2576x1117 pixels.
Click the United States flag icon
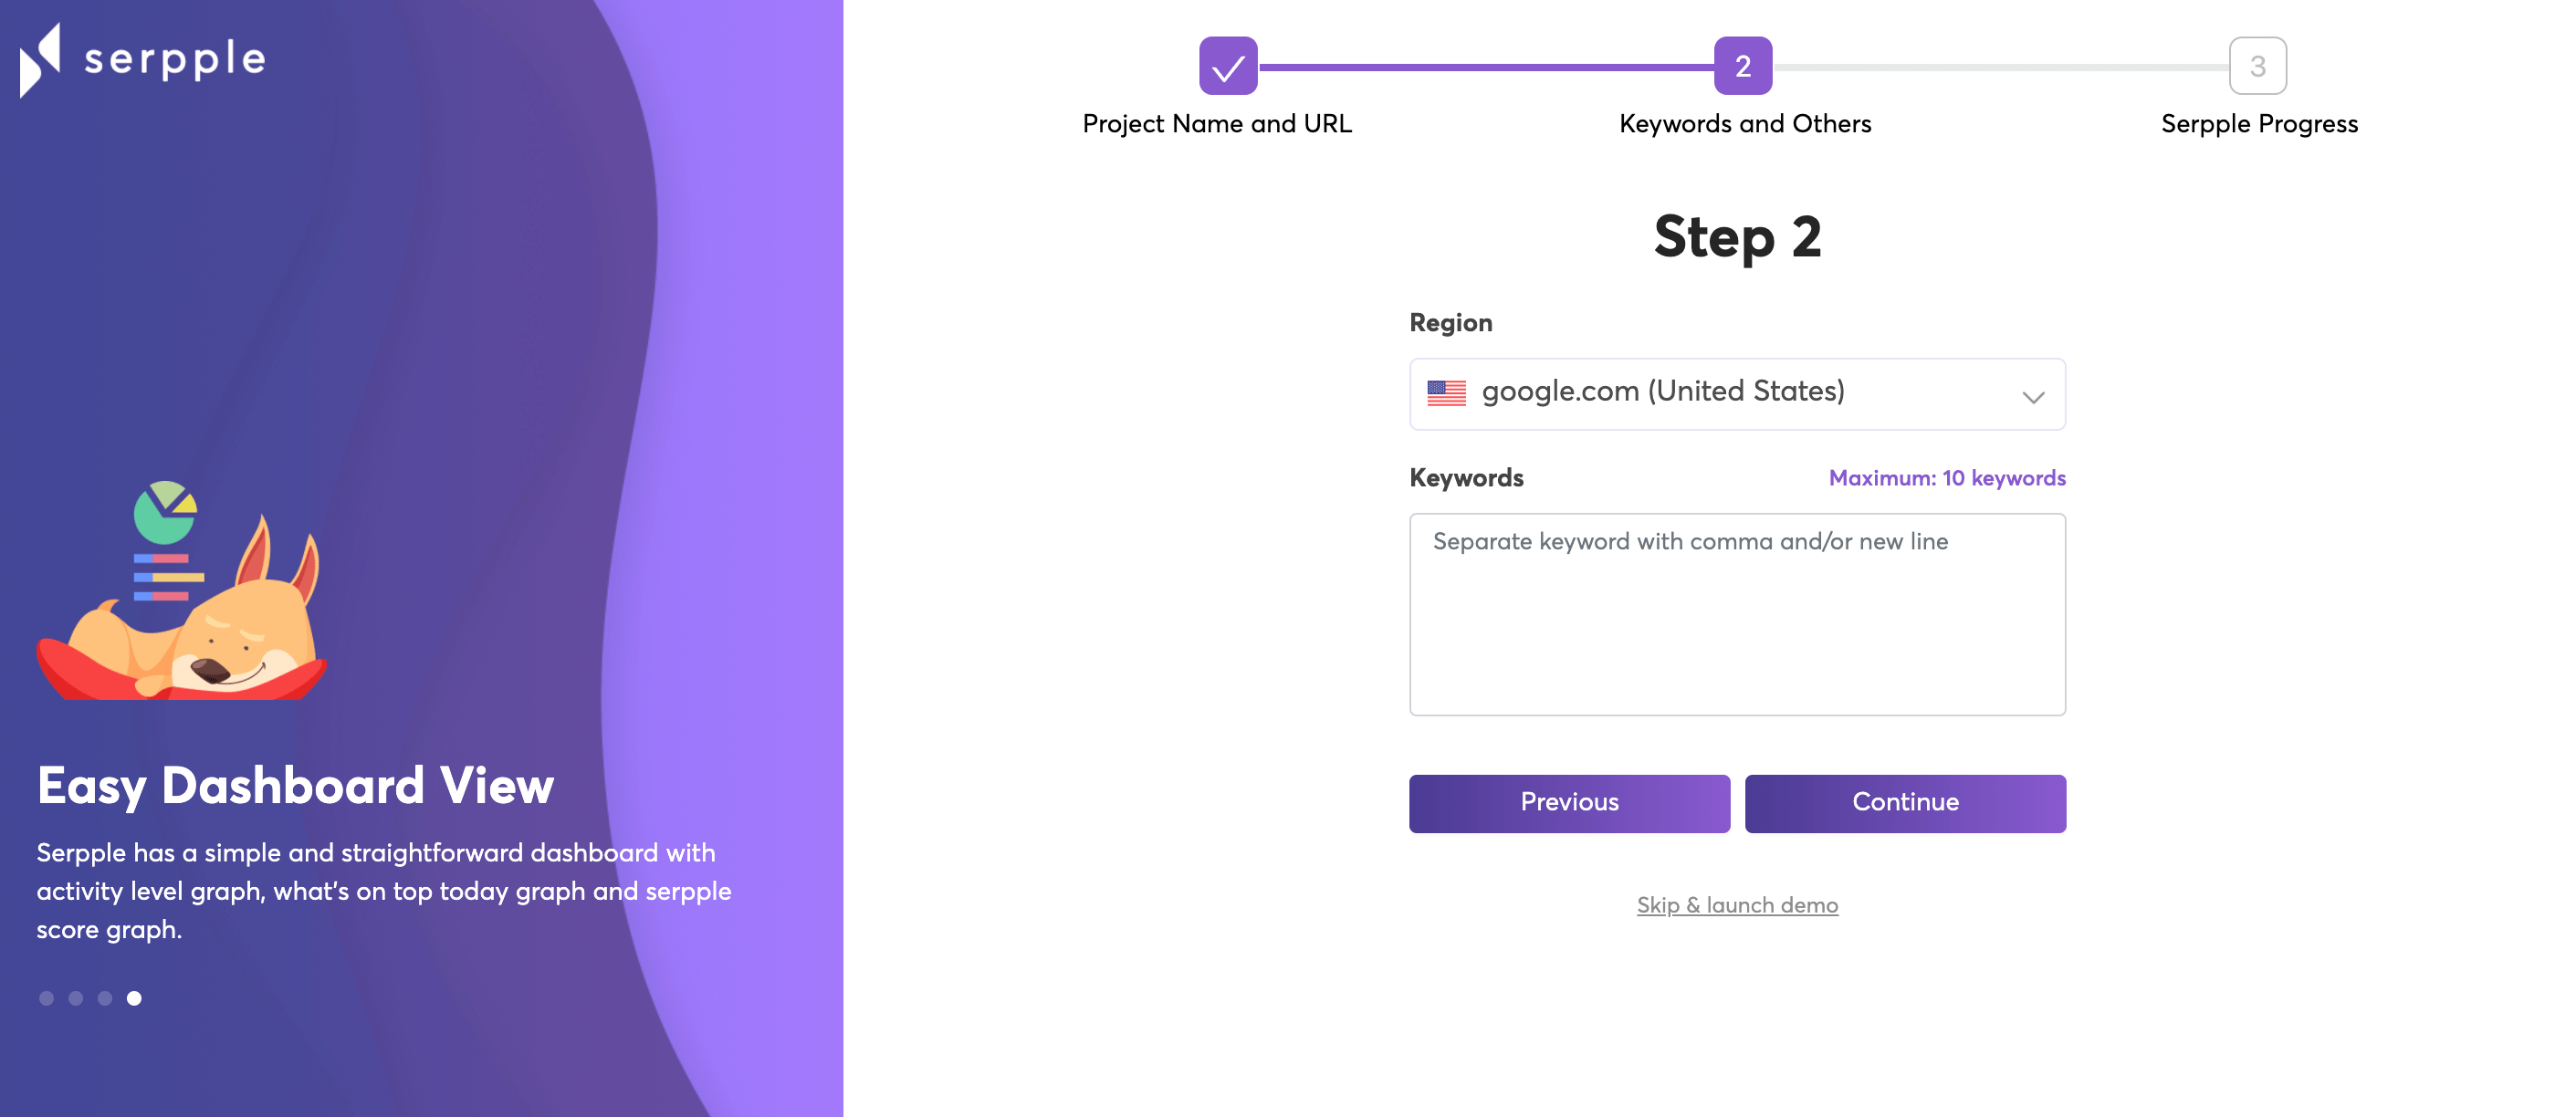click(1446, 392)
